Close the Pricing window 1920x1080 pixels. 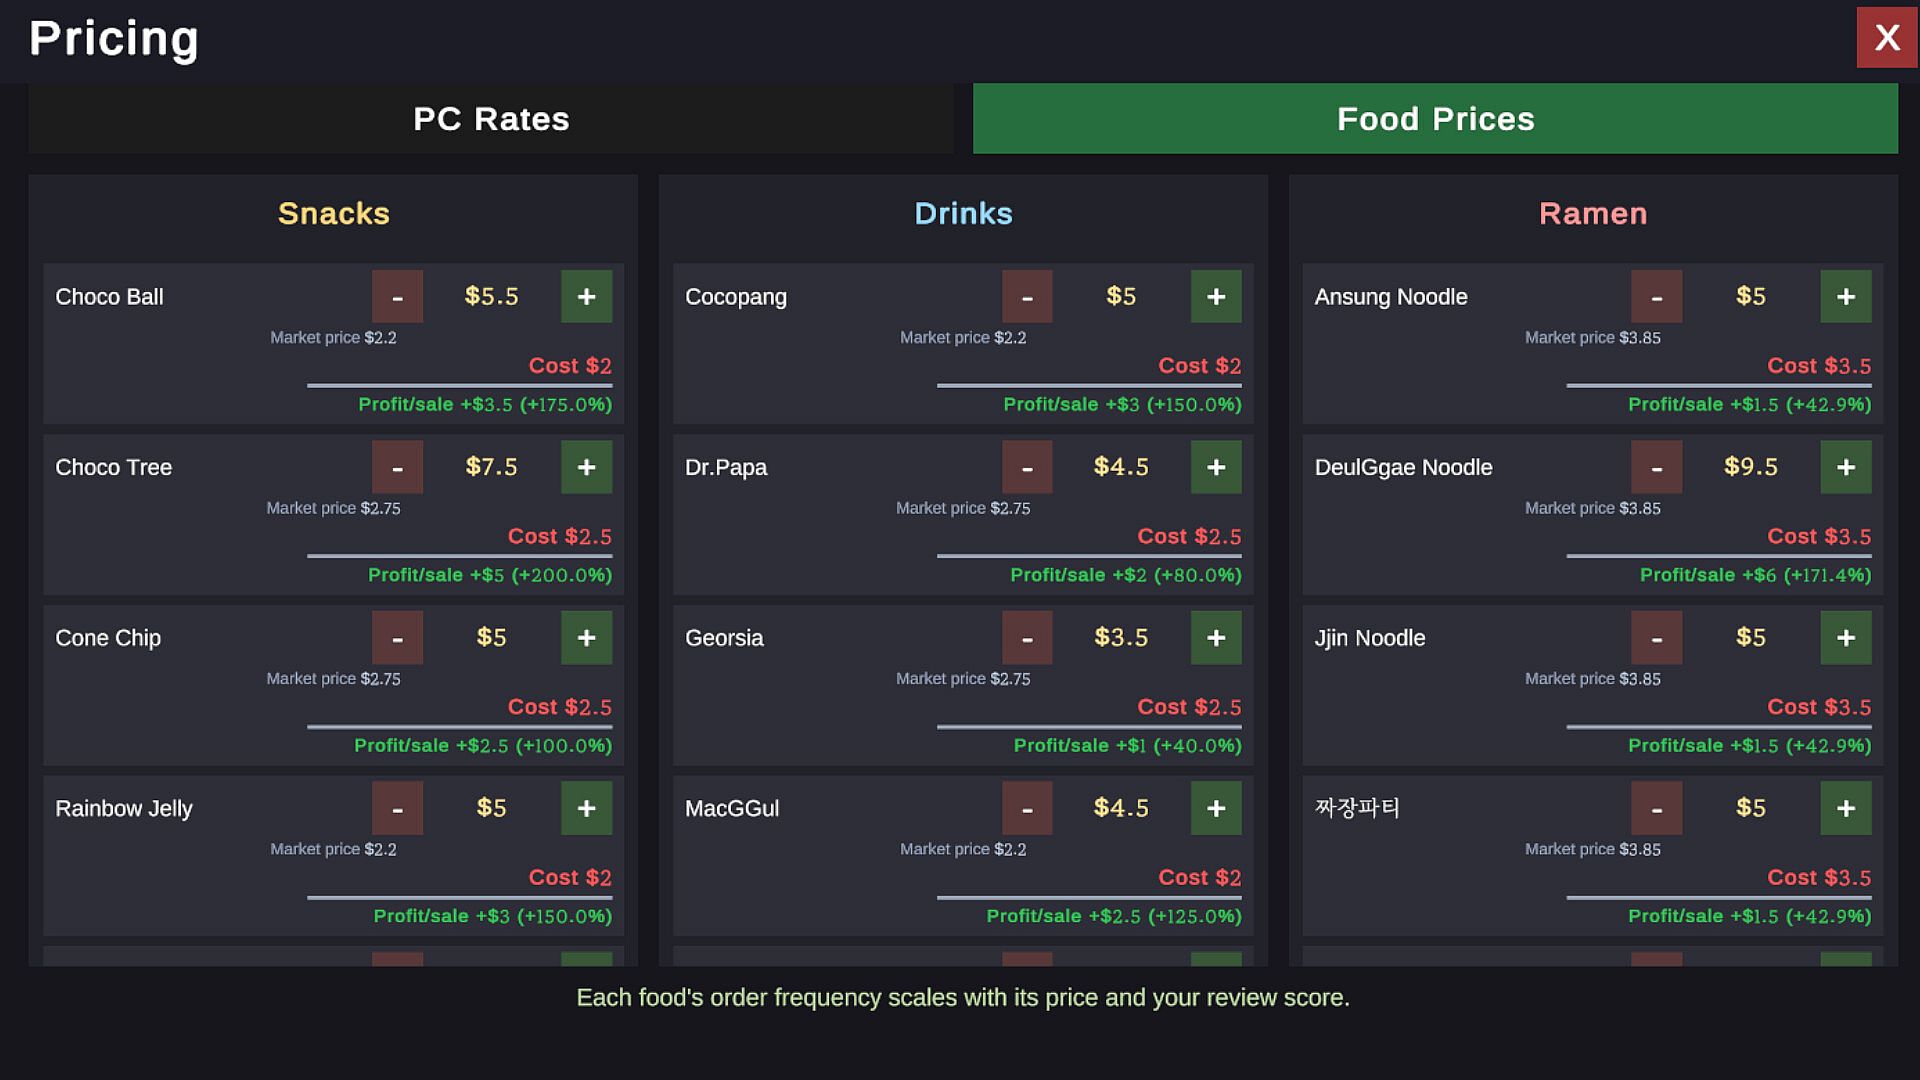point(1887,38)
